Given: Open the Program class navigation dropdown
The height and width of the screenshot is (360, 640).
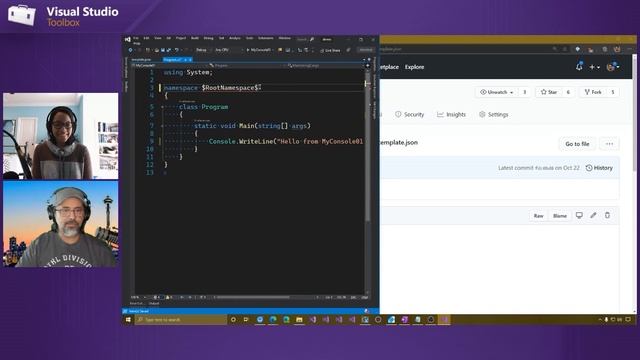Looking at the screenshot, I should pyautogui.click(x=246, y=65).
